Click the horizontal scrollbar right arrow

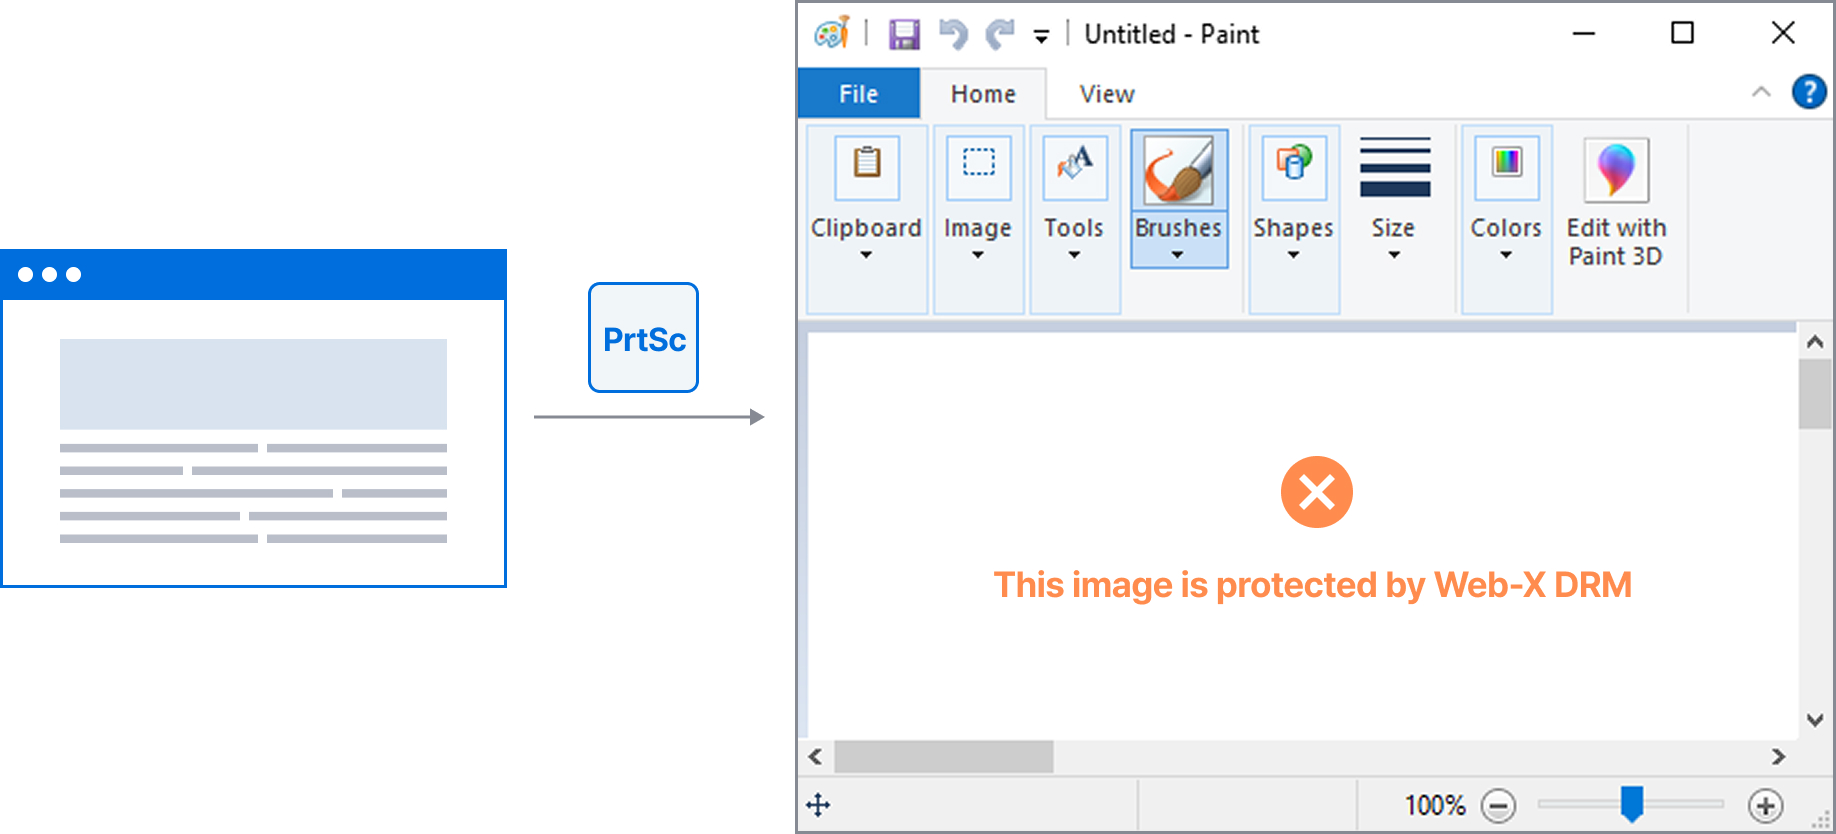pyautogui.click(x=1778, y=757)
